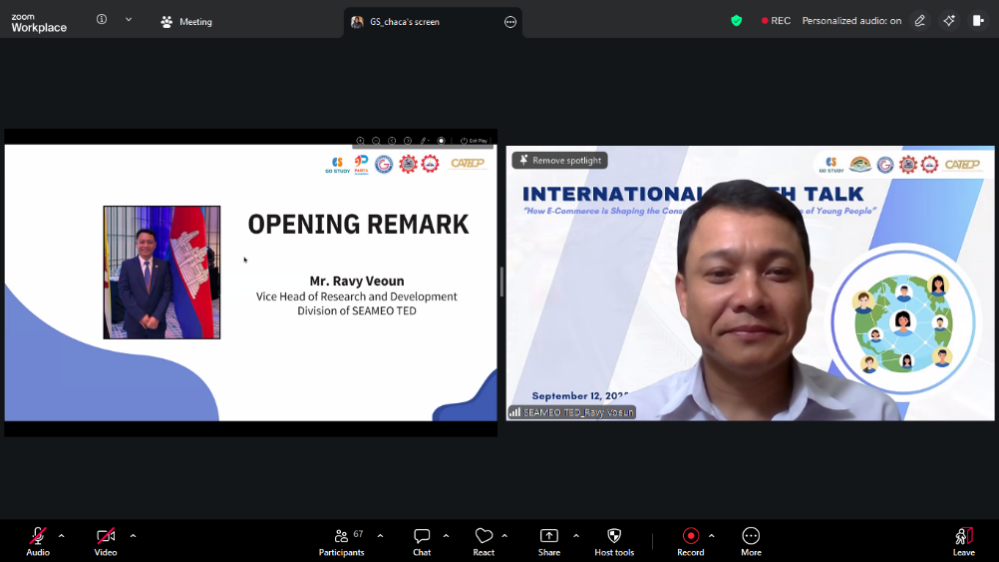Click September 12 date on video background
999x562 pixels.
point(580,396)
